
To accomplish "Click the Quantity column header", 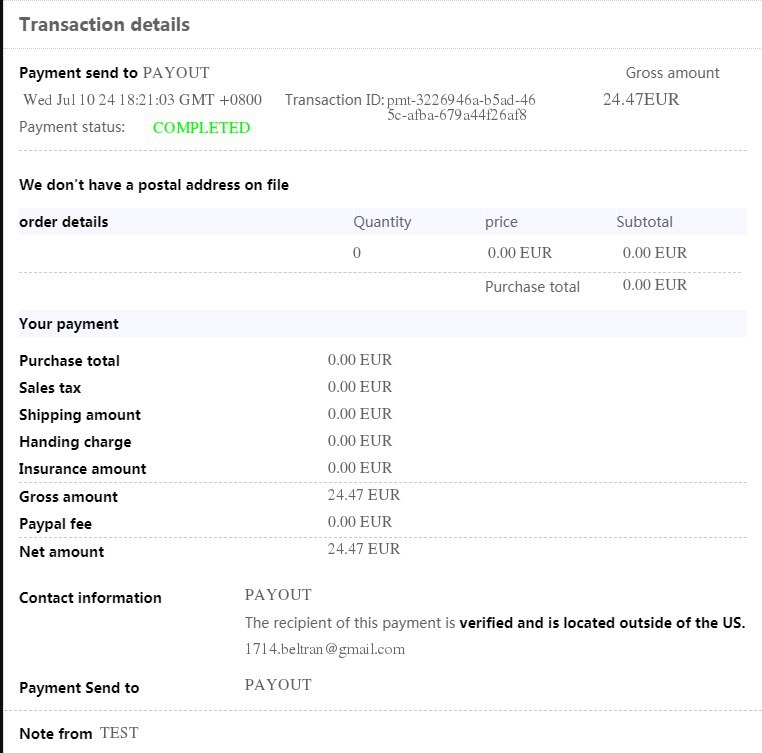I will (x=382, y=222).
